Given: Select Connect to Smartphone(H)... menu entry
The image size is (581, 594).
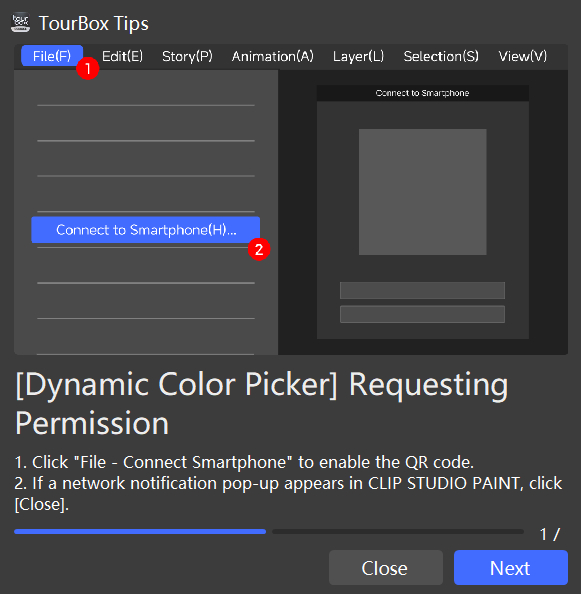Looking at the screenshot, I should point(145,230).
